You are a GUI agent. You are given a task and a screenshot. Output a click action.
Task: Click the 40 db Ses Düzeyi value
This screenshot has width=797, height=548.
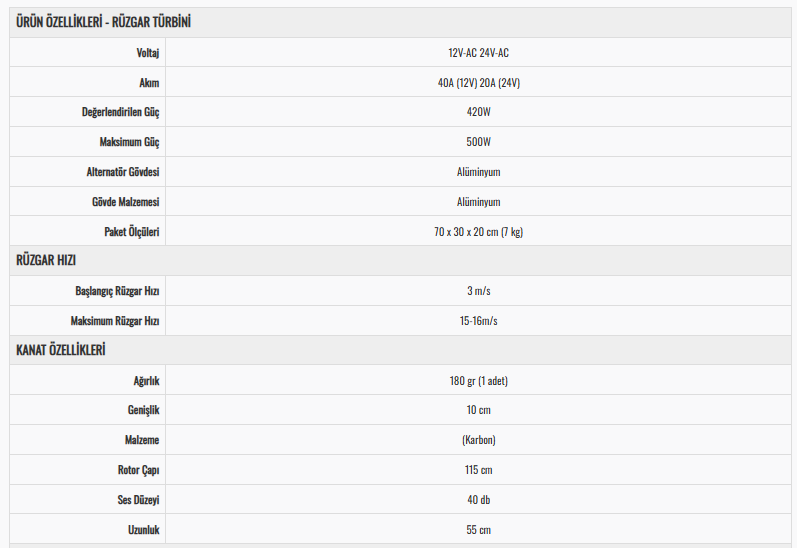(478, 500)
